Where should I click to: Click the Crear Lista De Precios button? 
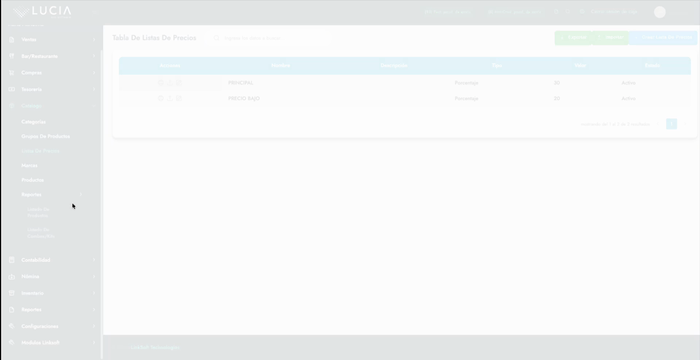[662, 38]
